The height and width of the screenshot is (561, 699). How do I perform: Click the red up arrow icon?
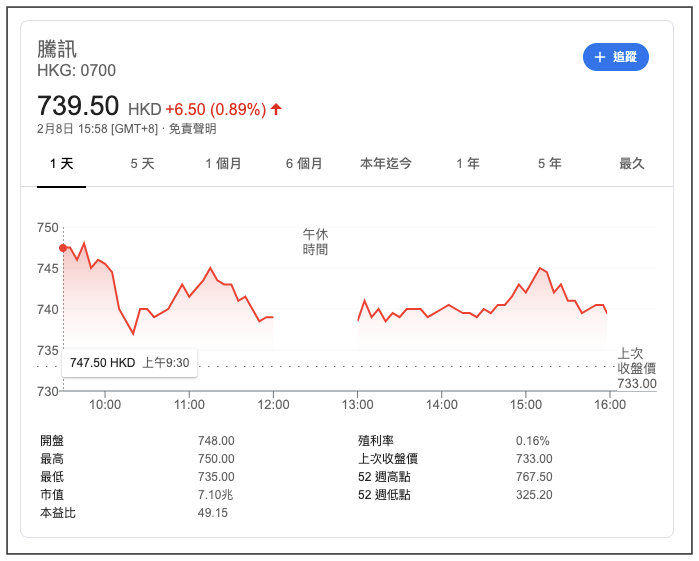coord(276,109)
